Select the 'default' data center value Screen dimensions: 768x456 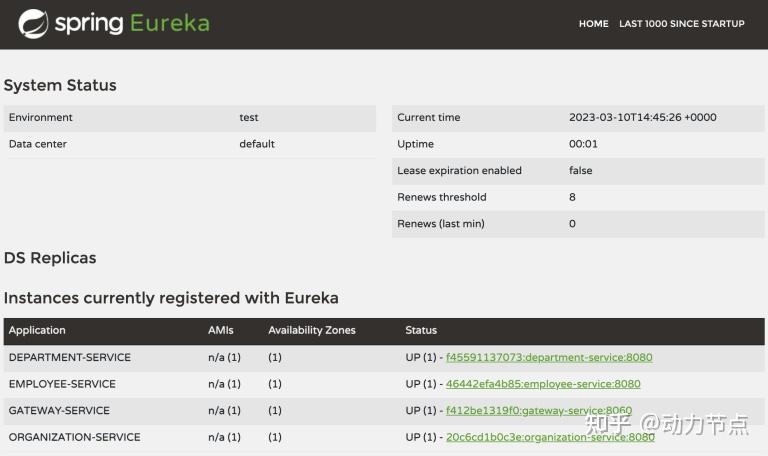257,144
